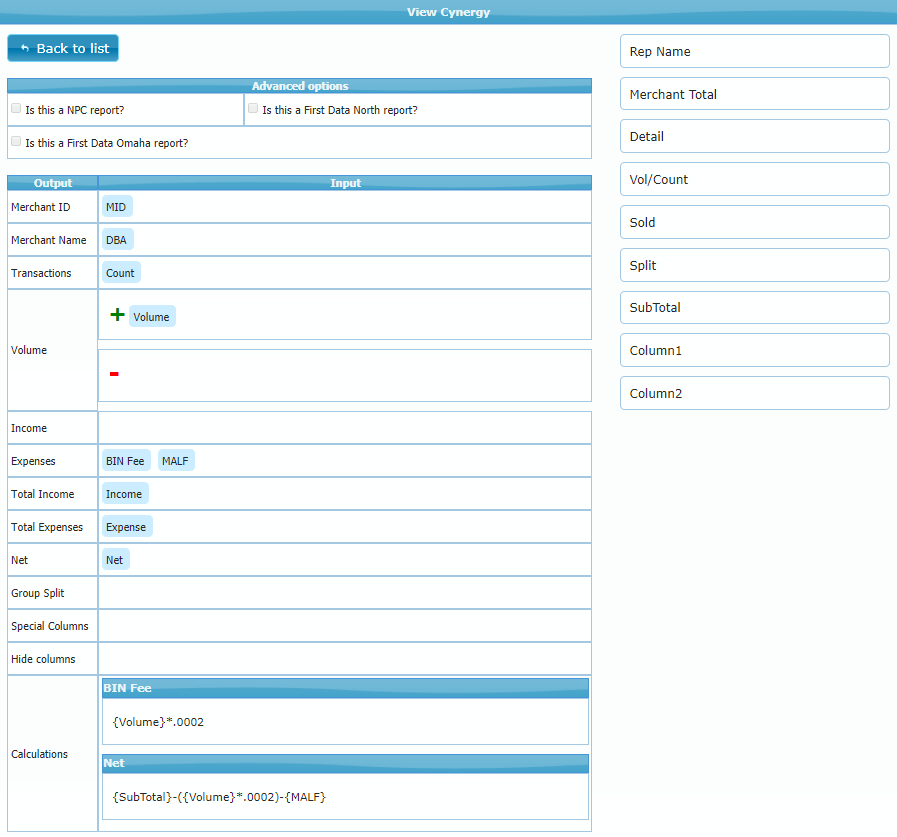This screenshot has height=837, width=897.
Task: Select the MID tag in Merchant ID
Action: click(x=116, y=206)
